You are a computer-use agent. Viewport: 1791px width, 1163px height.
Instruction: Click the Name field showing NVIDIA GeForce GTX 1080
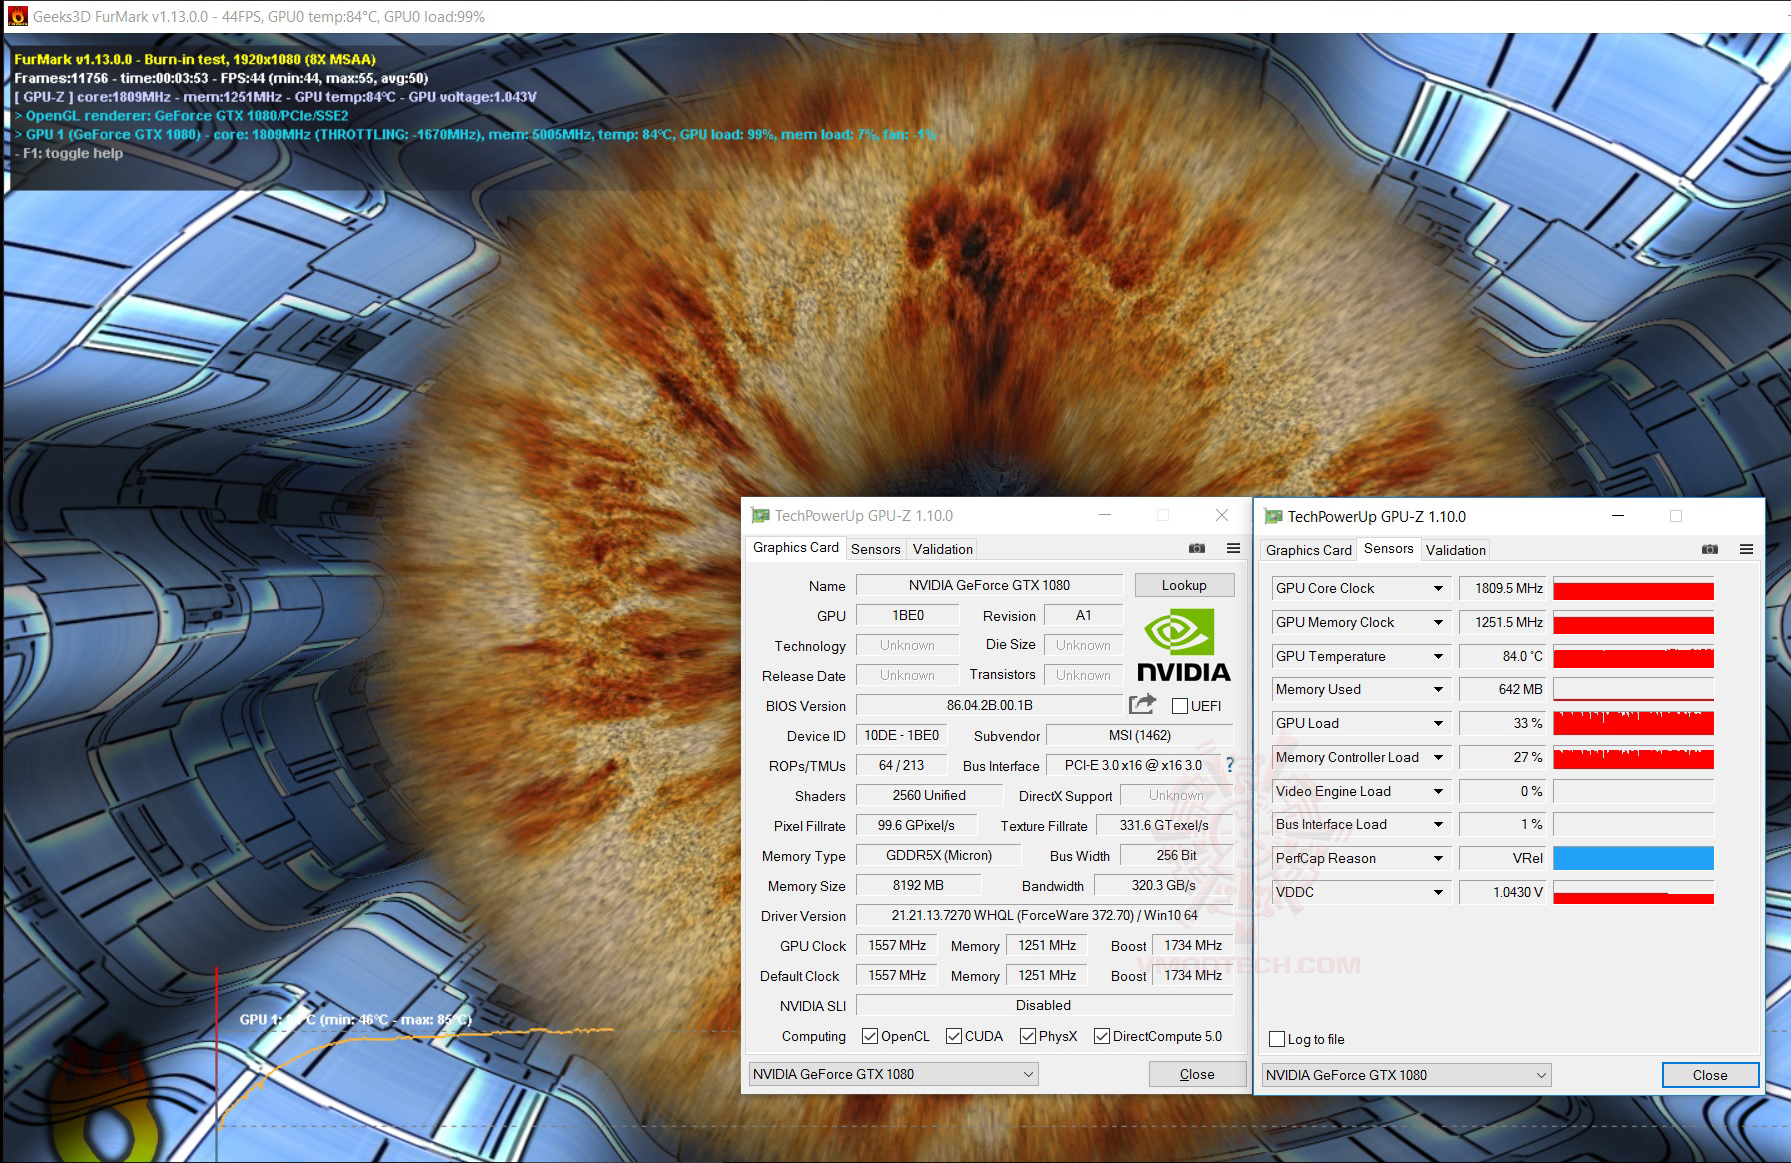click(989, 585)
